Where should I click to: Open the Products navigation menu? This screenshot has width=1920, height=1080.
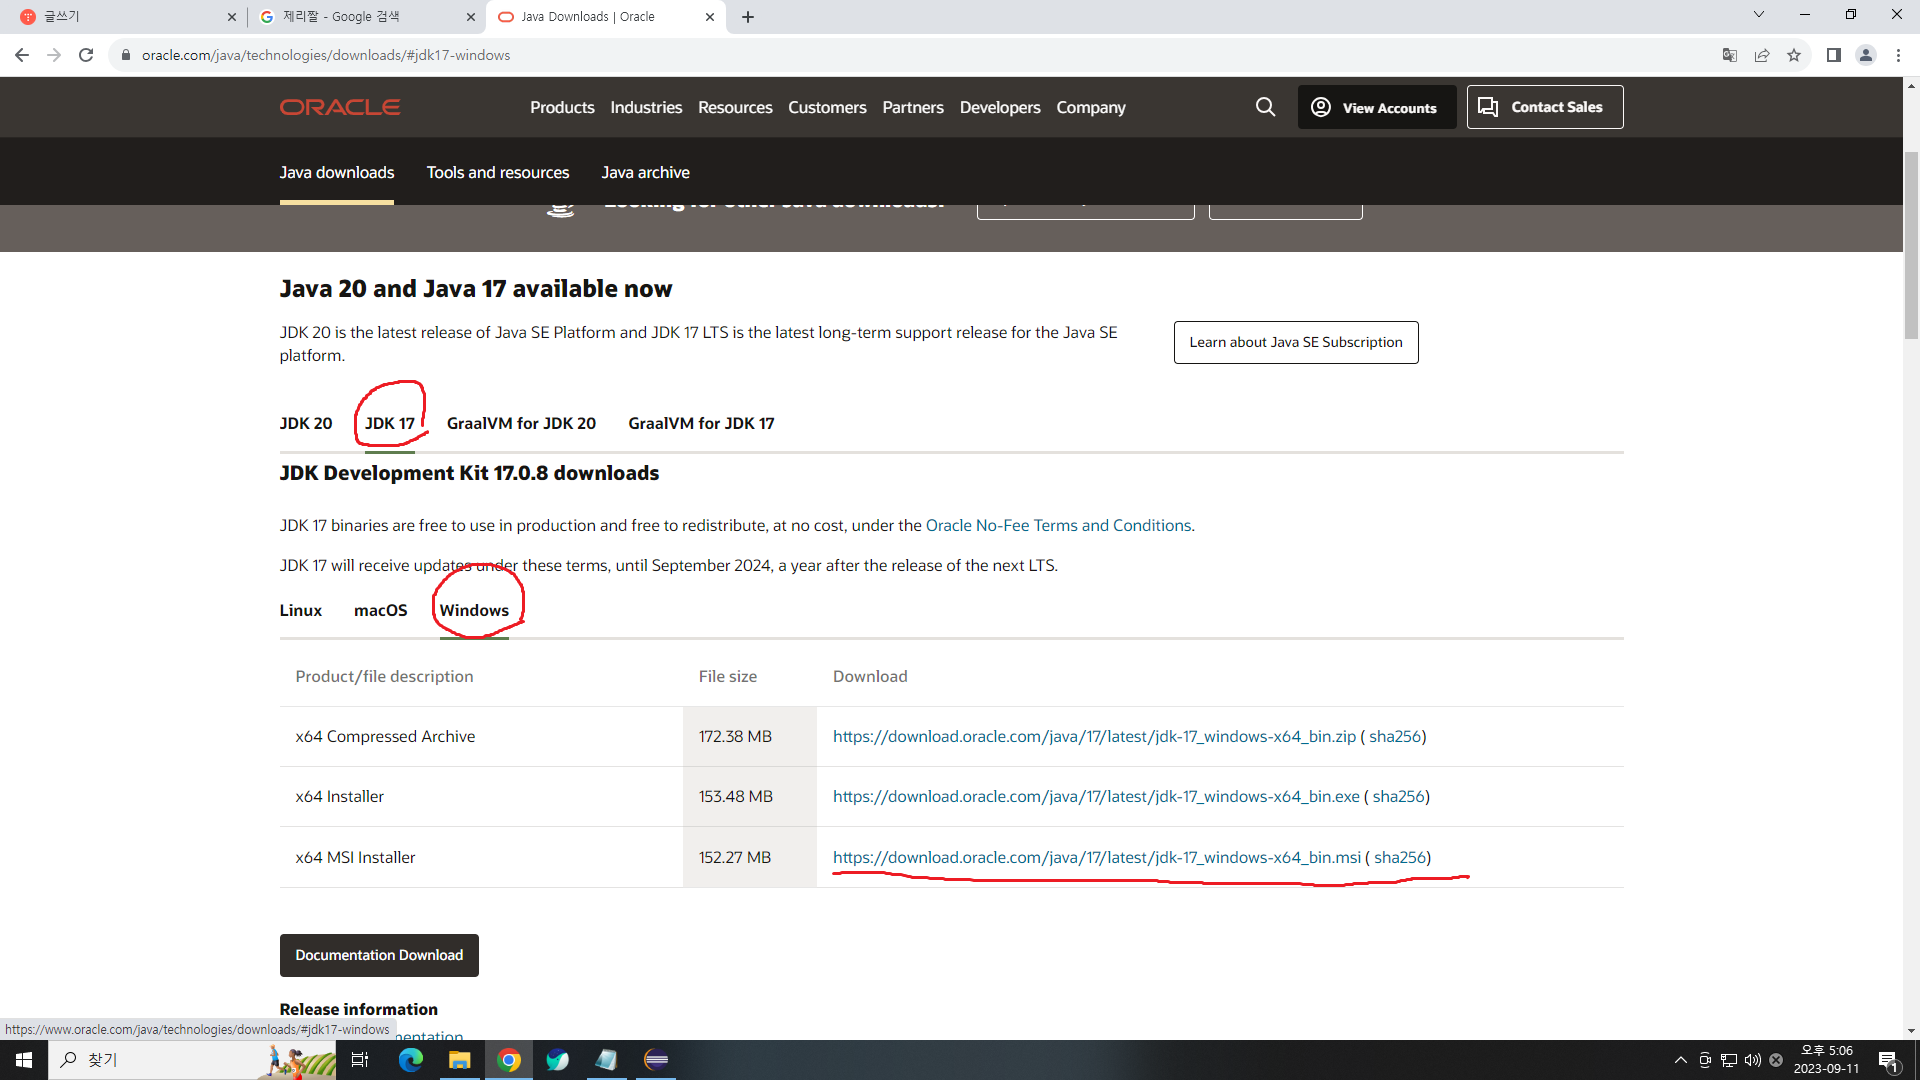(562, 107)
